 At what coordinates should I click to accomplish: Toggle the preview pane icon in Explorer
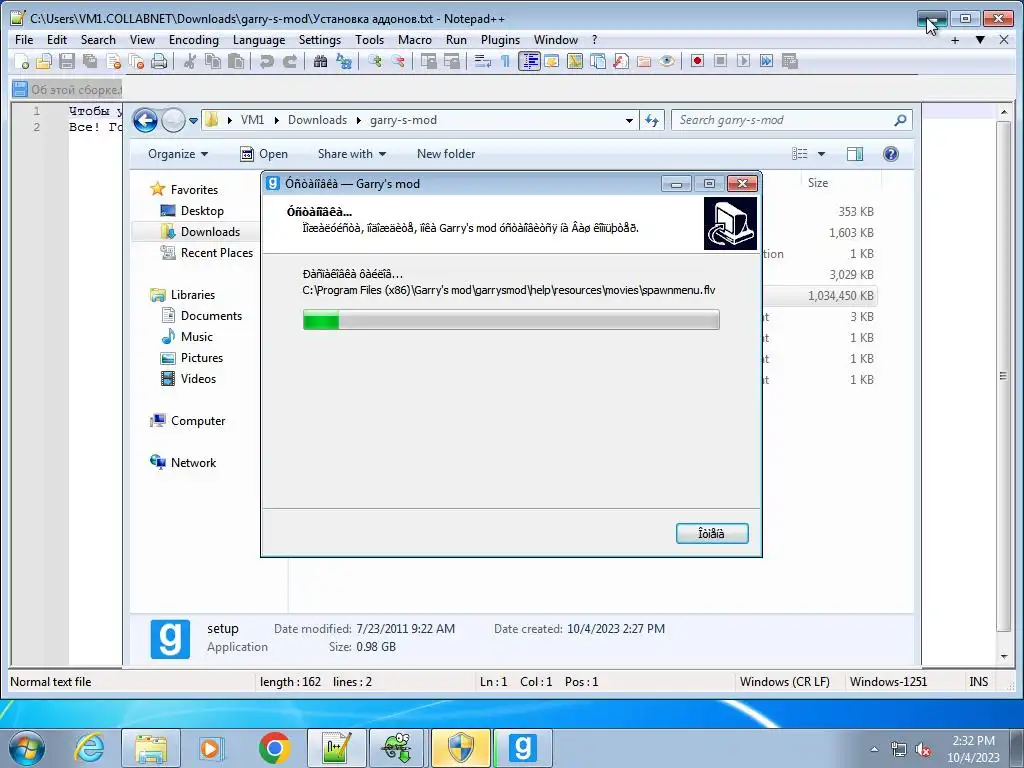pyautogui.click(x=854, y=154)
